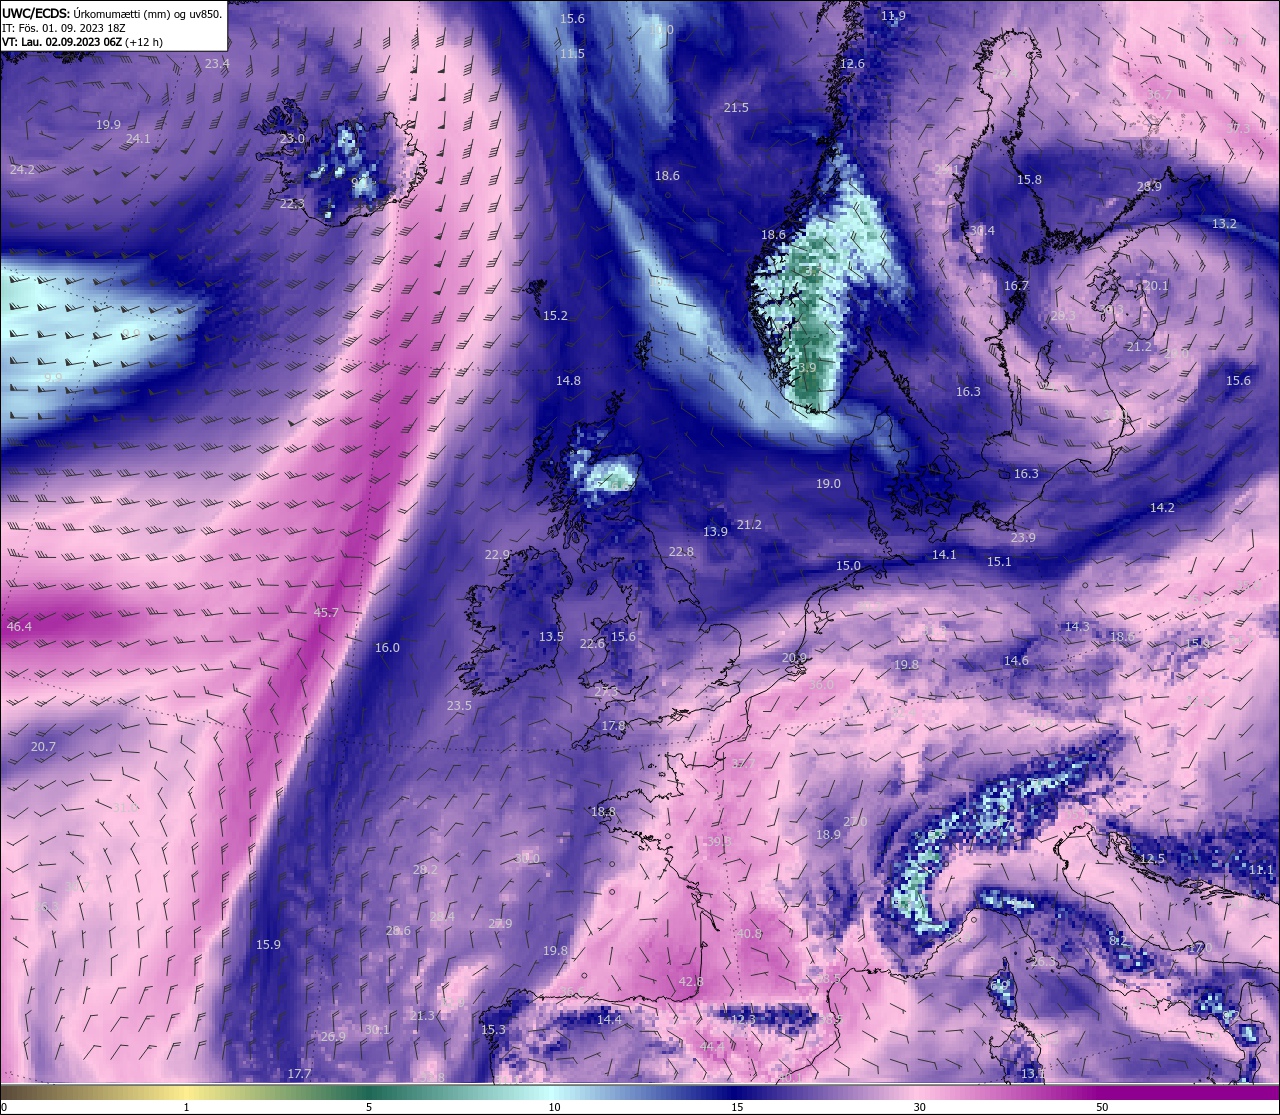Click the '12.5' value label
Image resolution: width=1280 pixels, height=1115 pixels.
pyautogui.click(x=1152, y=859)
